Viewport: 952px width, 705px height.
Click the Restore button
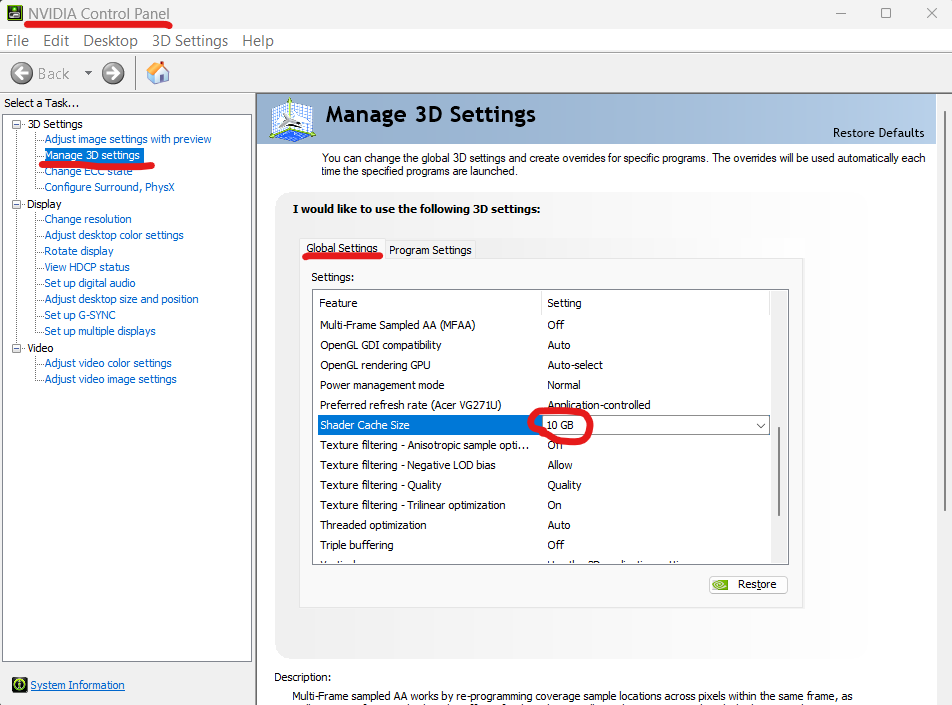[748, 584]
